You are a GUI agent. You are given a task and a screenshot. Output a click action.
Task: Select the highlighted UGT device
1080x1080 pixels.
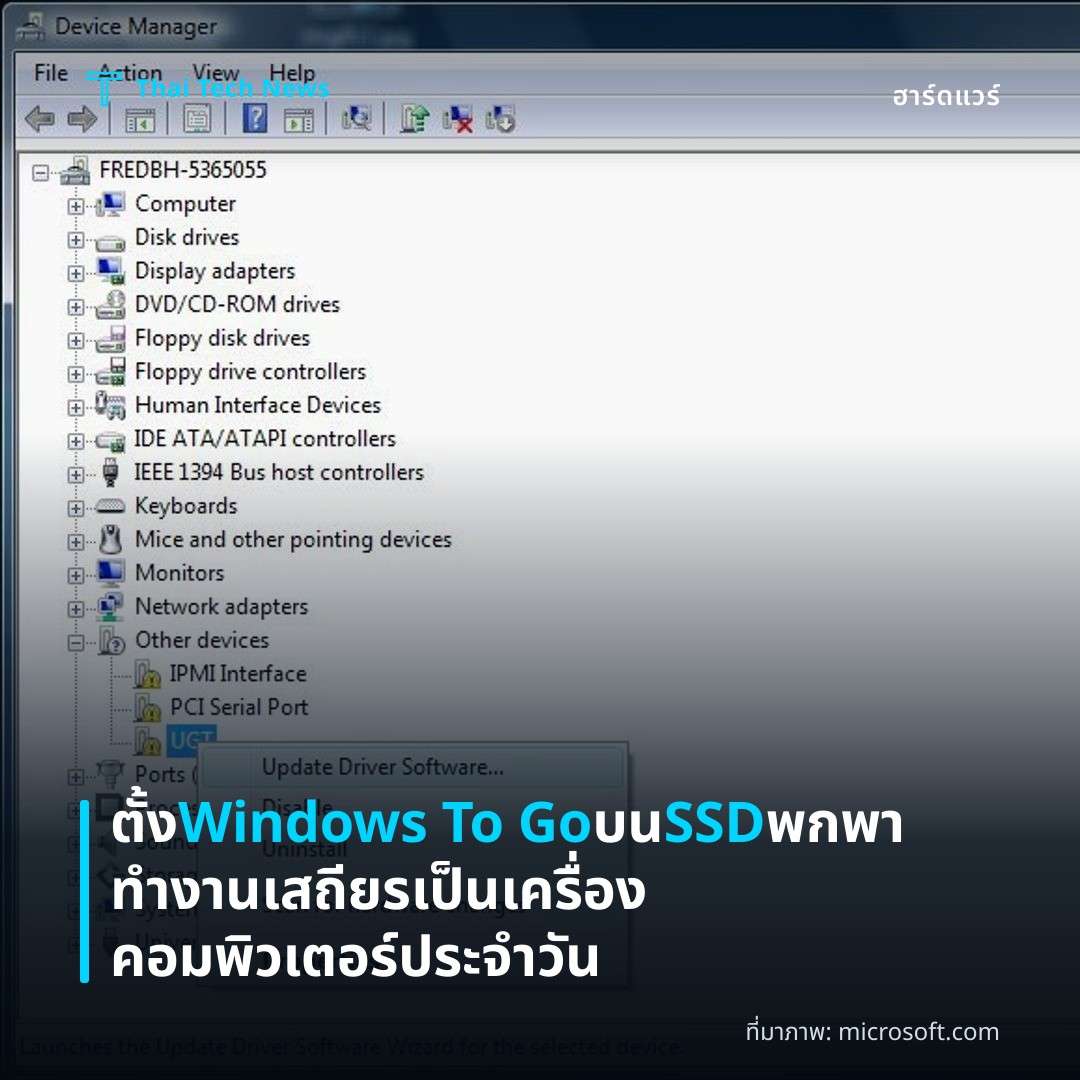[x=191, y=740]
